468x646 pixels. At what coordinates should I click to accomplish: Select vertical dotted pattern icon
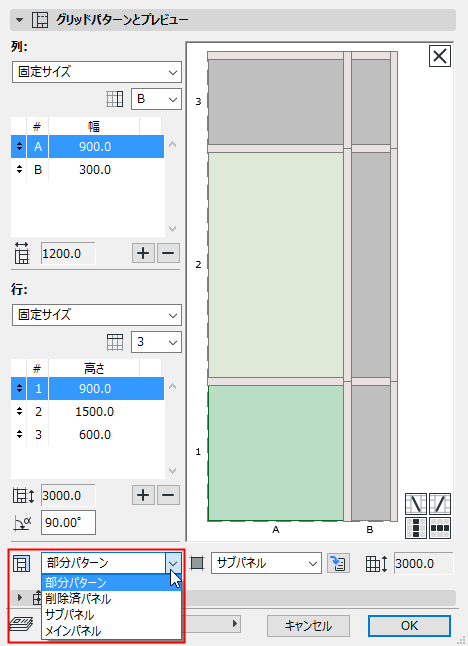pos(416,528)
